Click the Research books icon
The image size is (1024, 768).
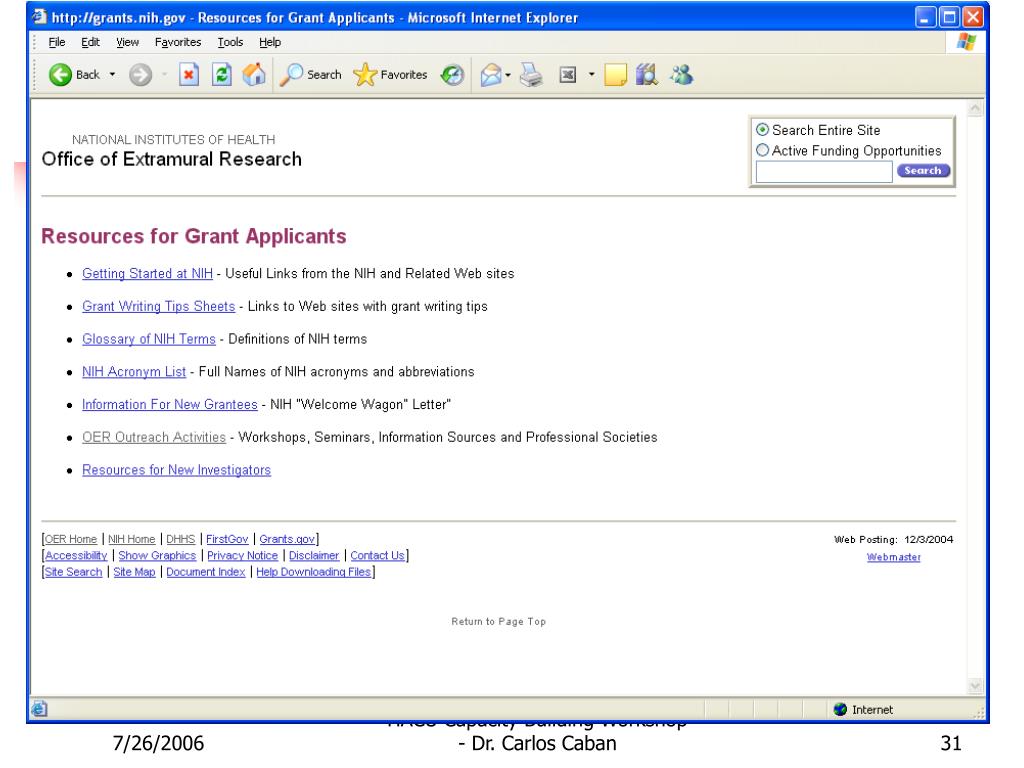[x=647, y=74]
